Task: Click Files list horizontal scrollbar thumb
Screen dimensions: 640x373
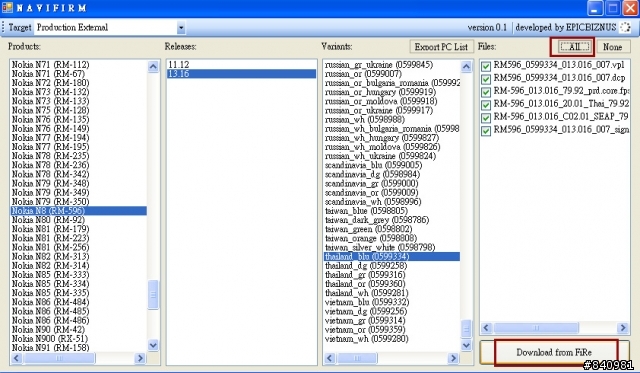Action: [x=536, y=328]
